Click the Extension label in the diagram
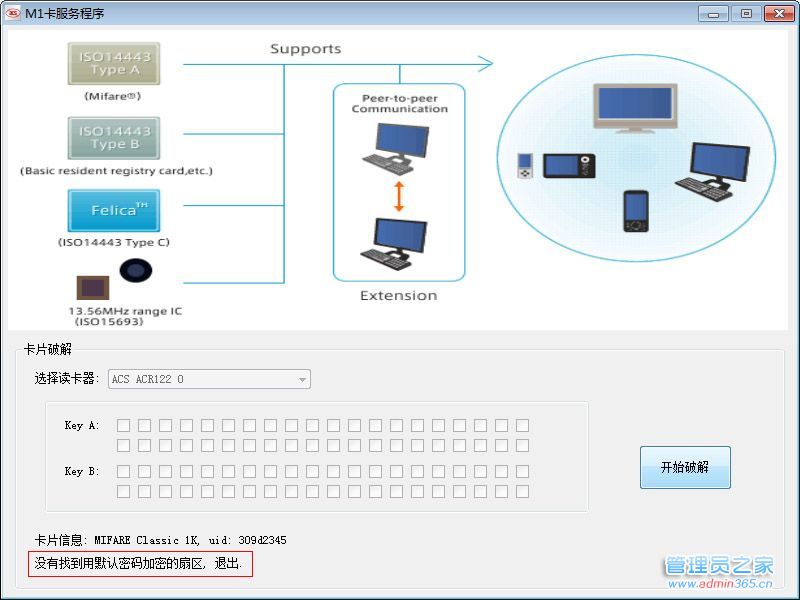Screen dimensions: 800x600 398,295
